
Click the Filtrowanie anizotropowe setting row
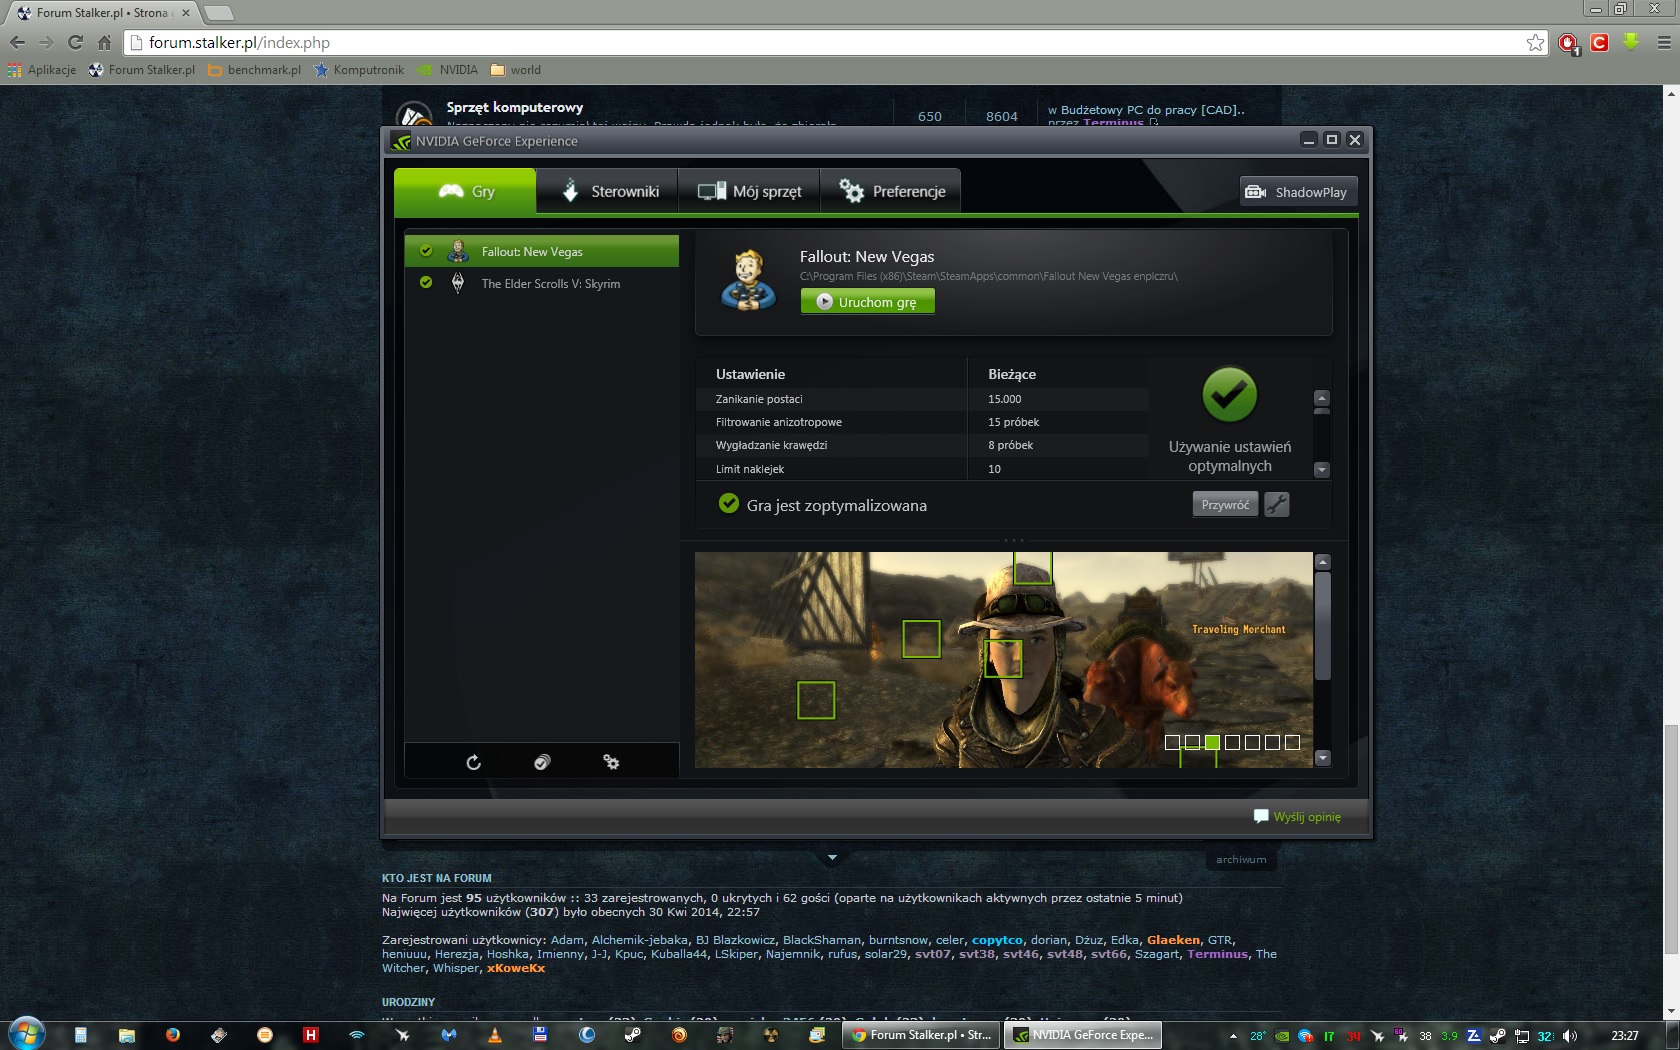pyautogui.click(x=922, y=422)
